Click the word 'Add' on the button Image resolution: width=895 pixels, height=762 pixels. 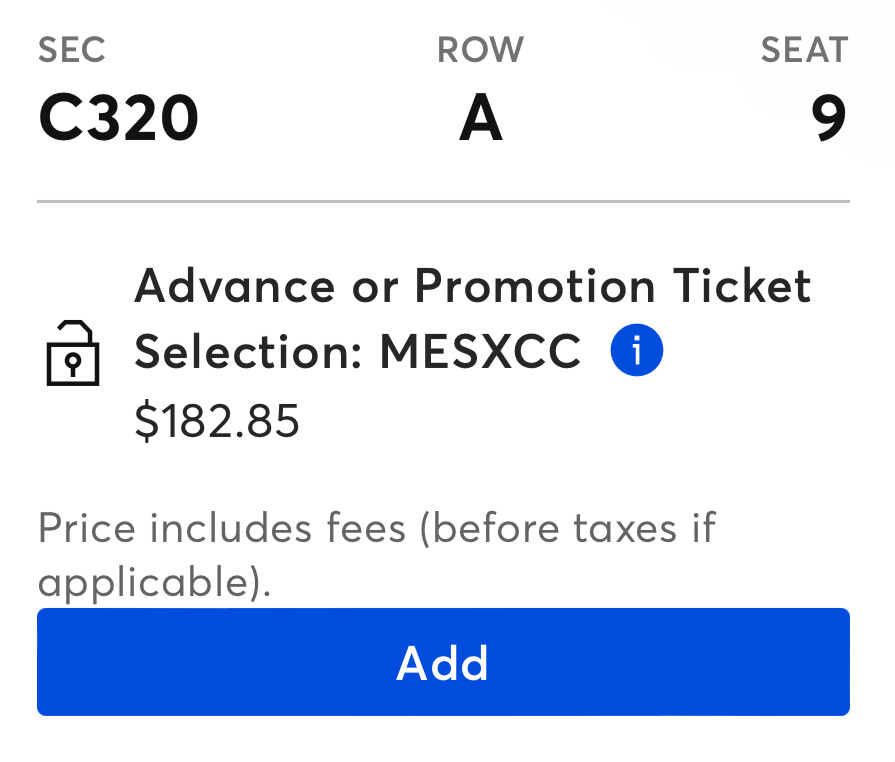(x=443, y=663)
